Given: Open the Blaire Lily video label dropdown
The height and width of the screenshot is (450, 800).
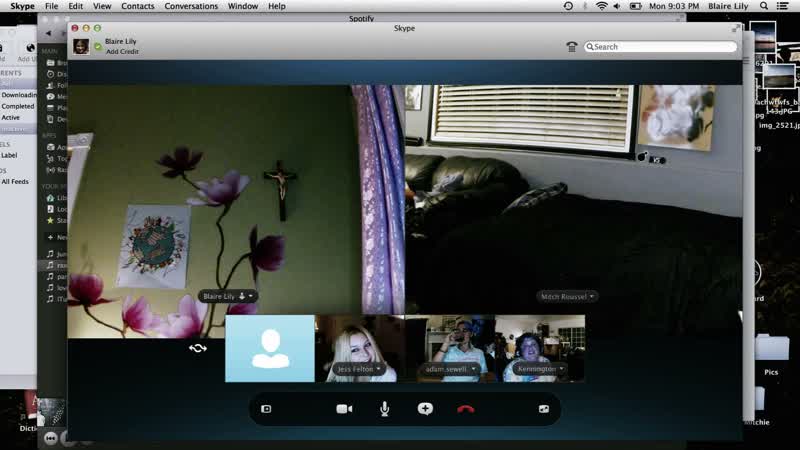Looking at the screenshot, I should point(228,296).
